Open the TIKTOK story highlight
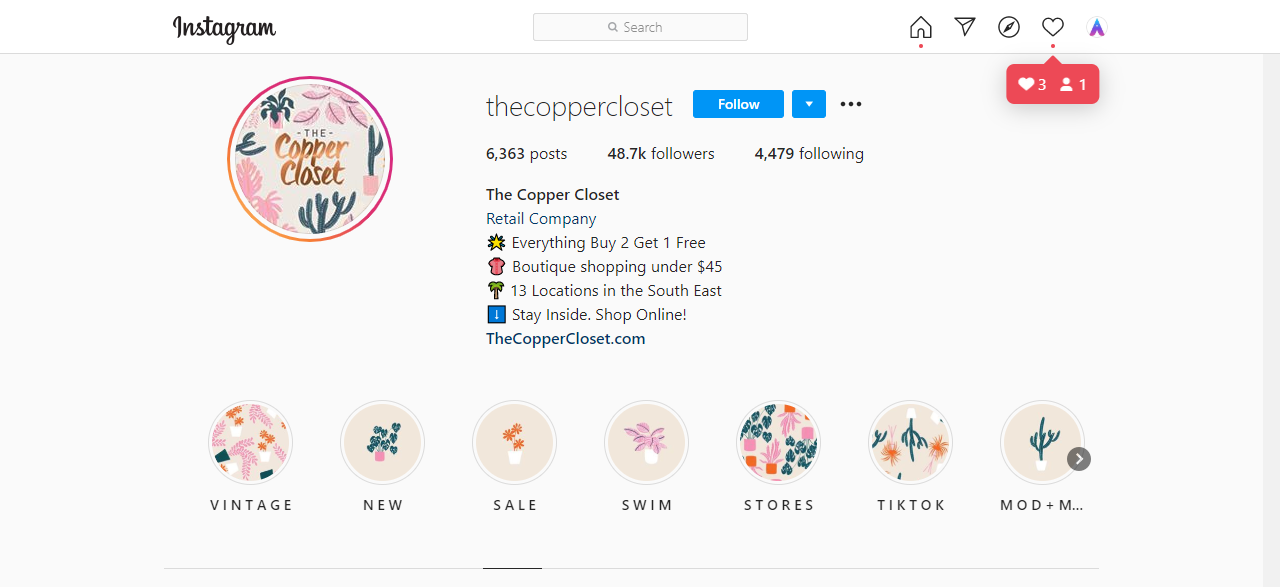The image size is (1280, 587). coord(911,443)
